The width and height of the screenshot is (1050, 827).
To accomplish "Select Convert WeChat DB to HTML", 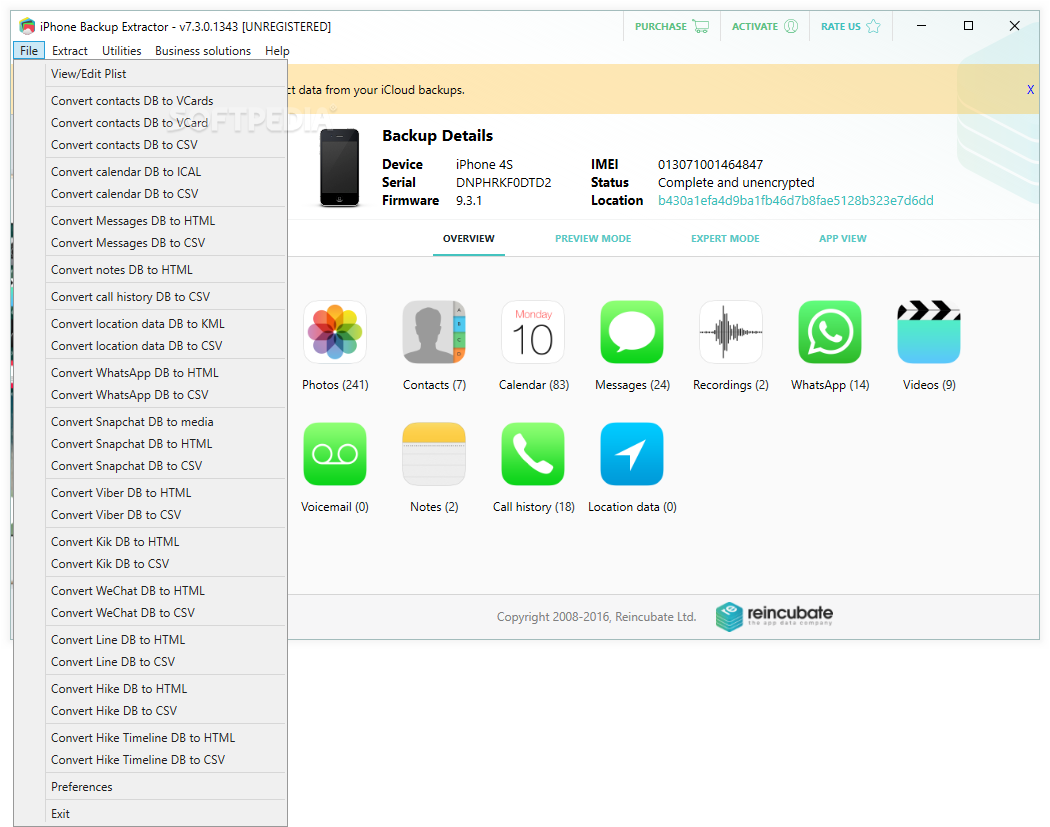I will [166, 590].
